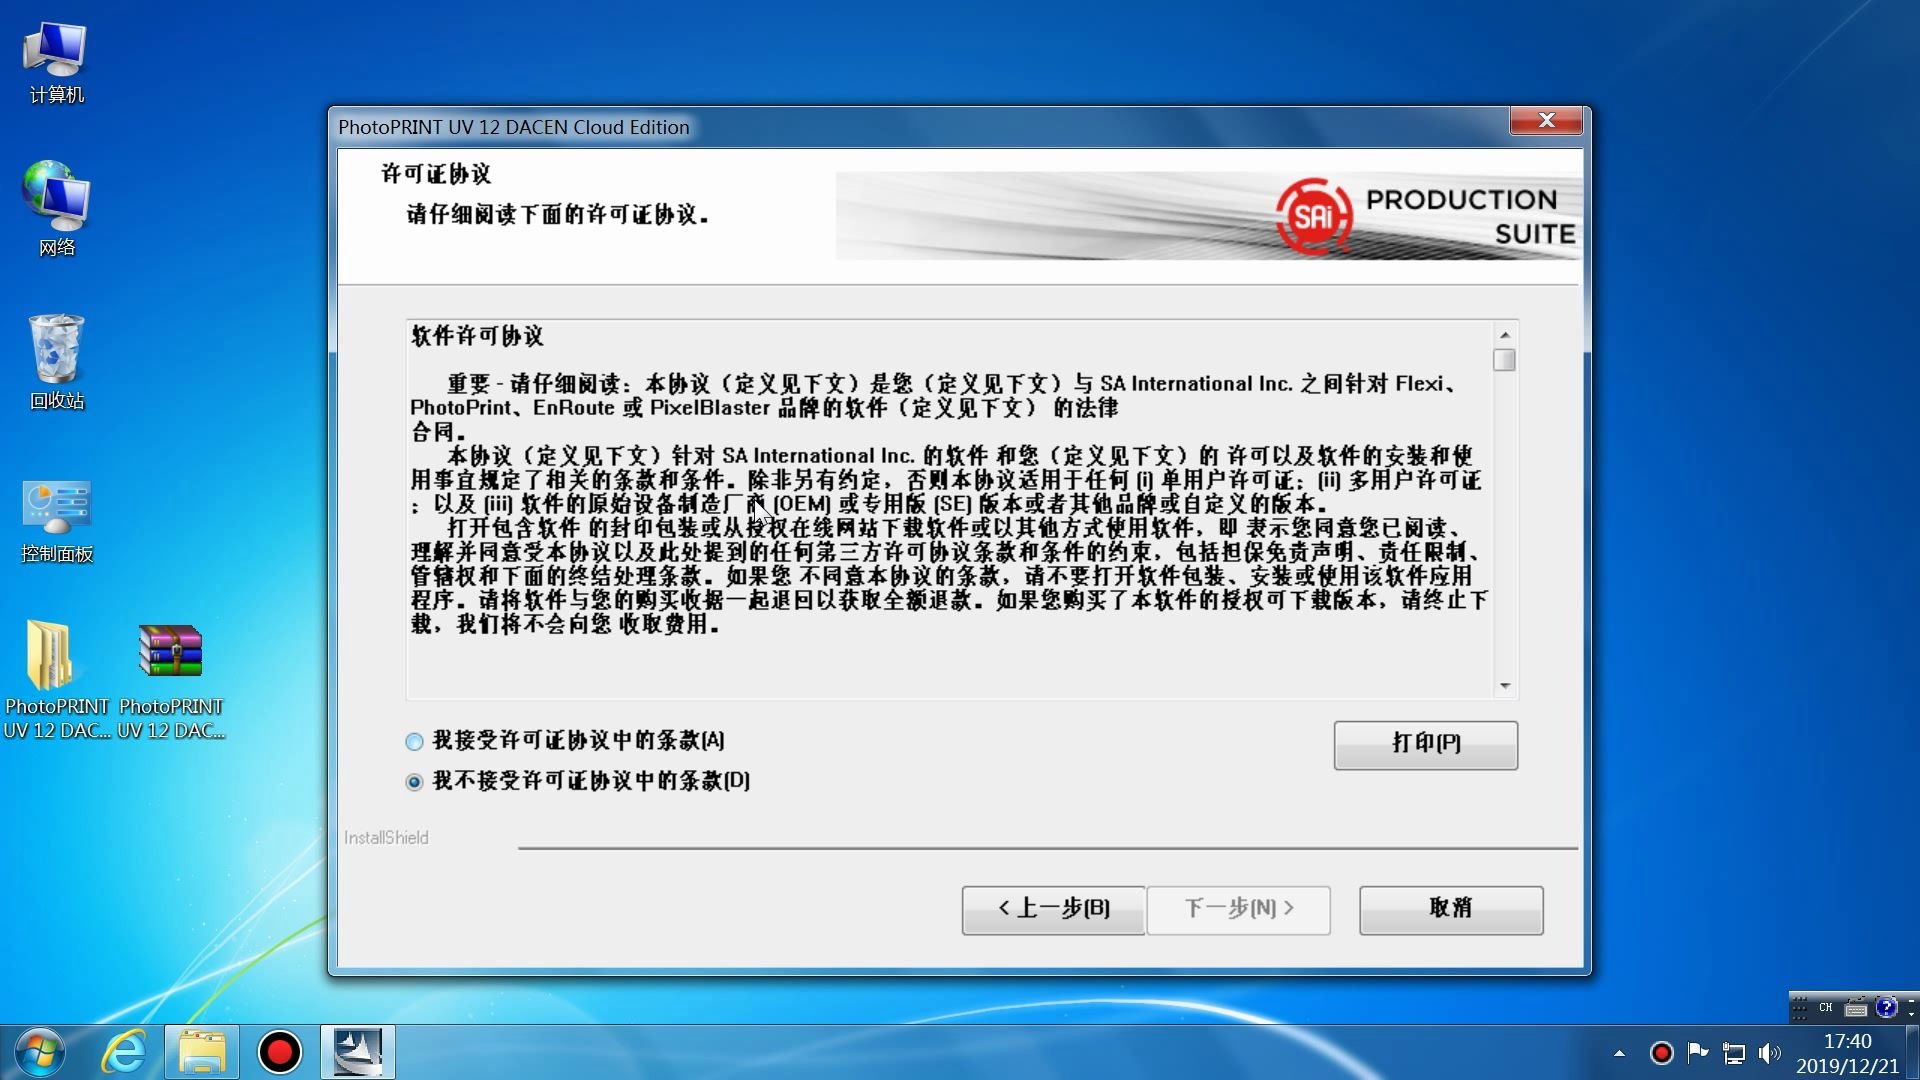
Task: Click the InstallShield label
Action: click(x=386, y=838)
